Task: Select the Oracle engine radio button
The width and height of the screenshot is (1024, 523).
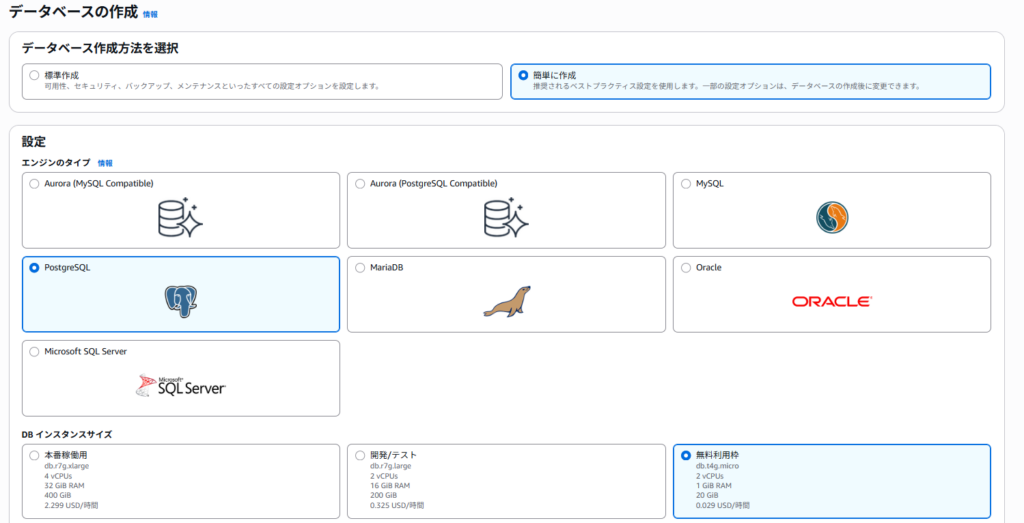Action: tap(686, 268)
